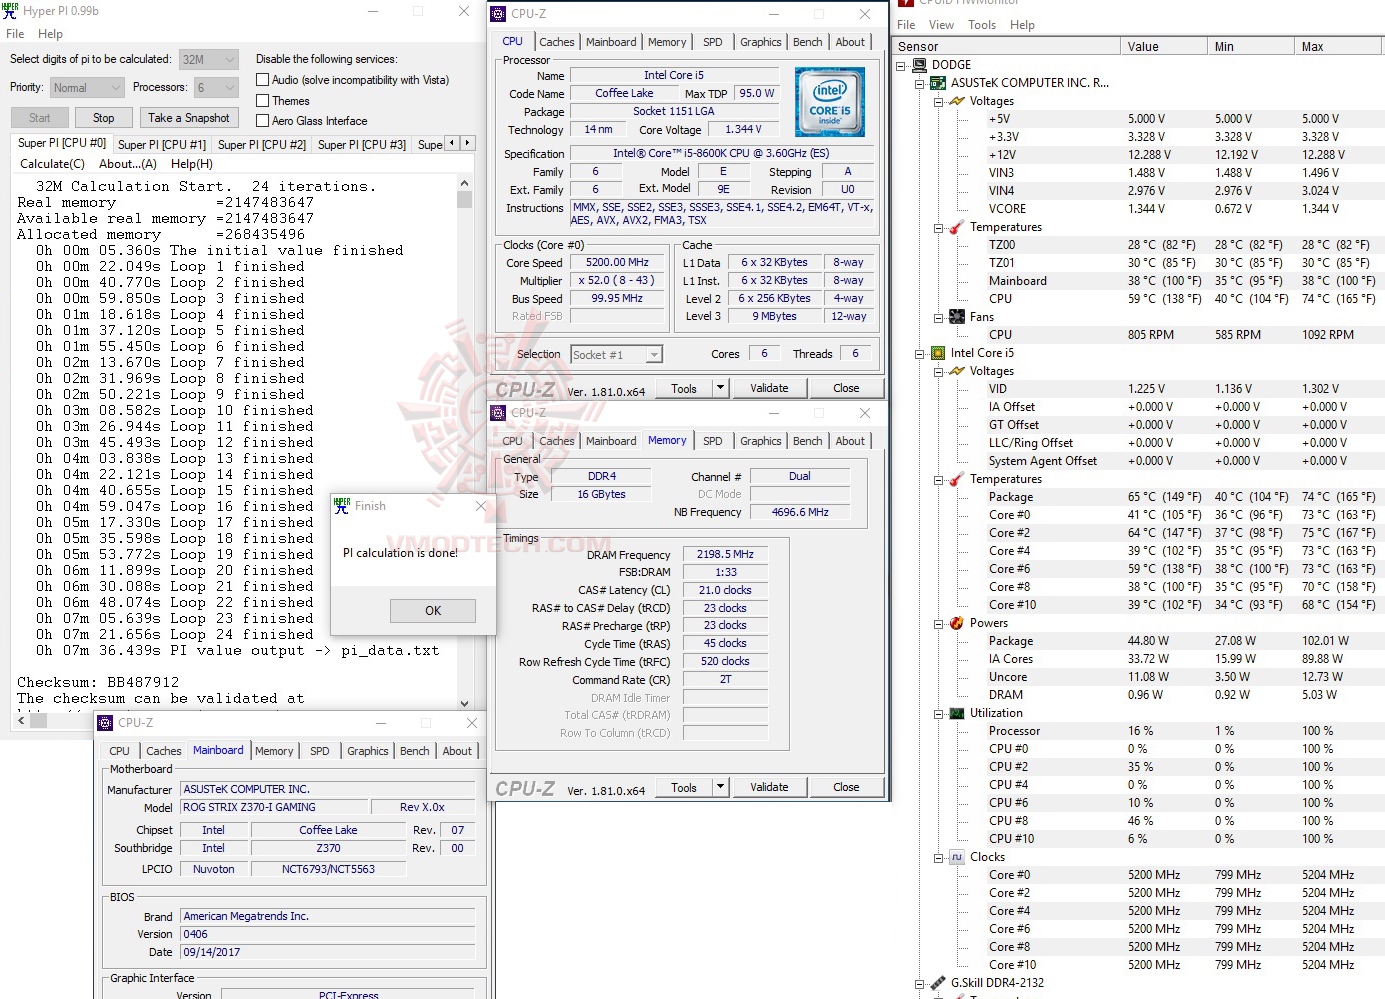Click the Hyper PI title bar icon
Viewport: 1385px width, 999px height.
pos(10,11)
